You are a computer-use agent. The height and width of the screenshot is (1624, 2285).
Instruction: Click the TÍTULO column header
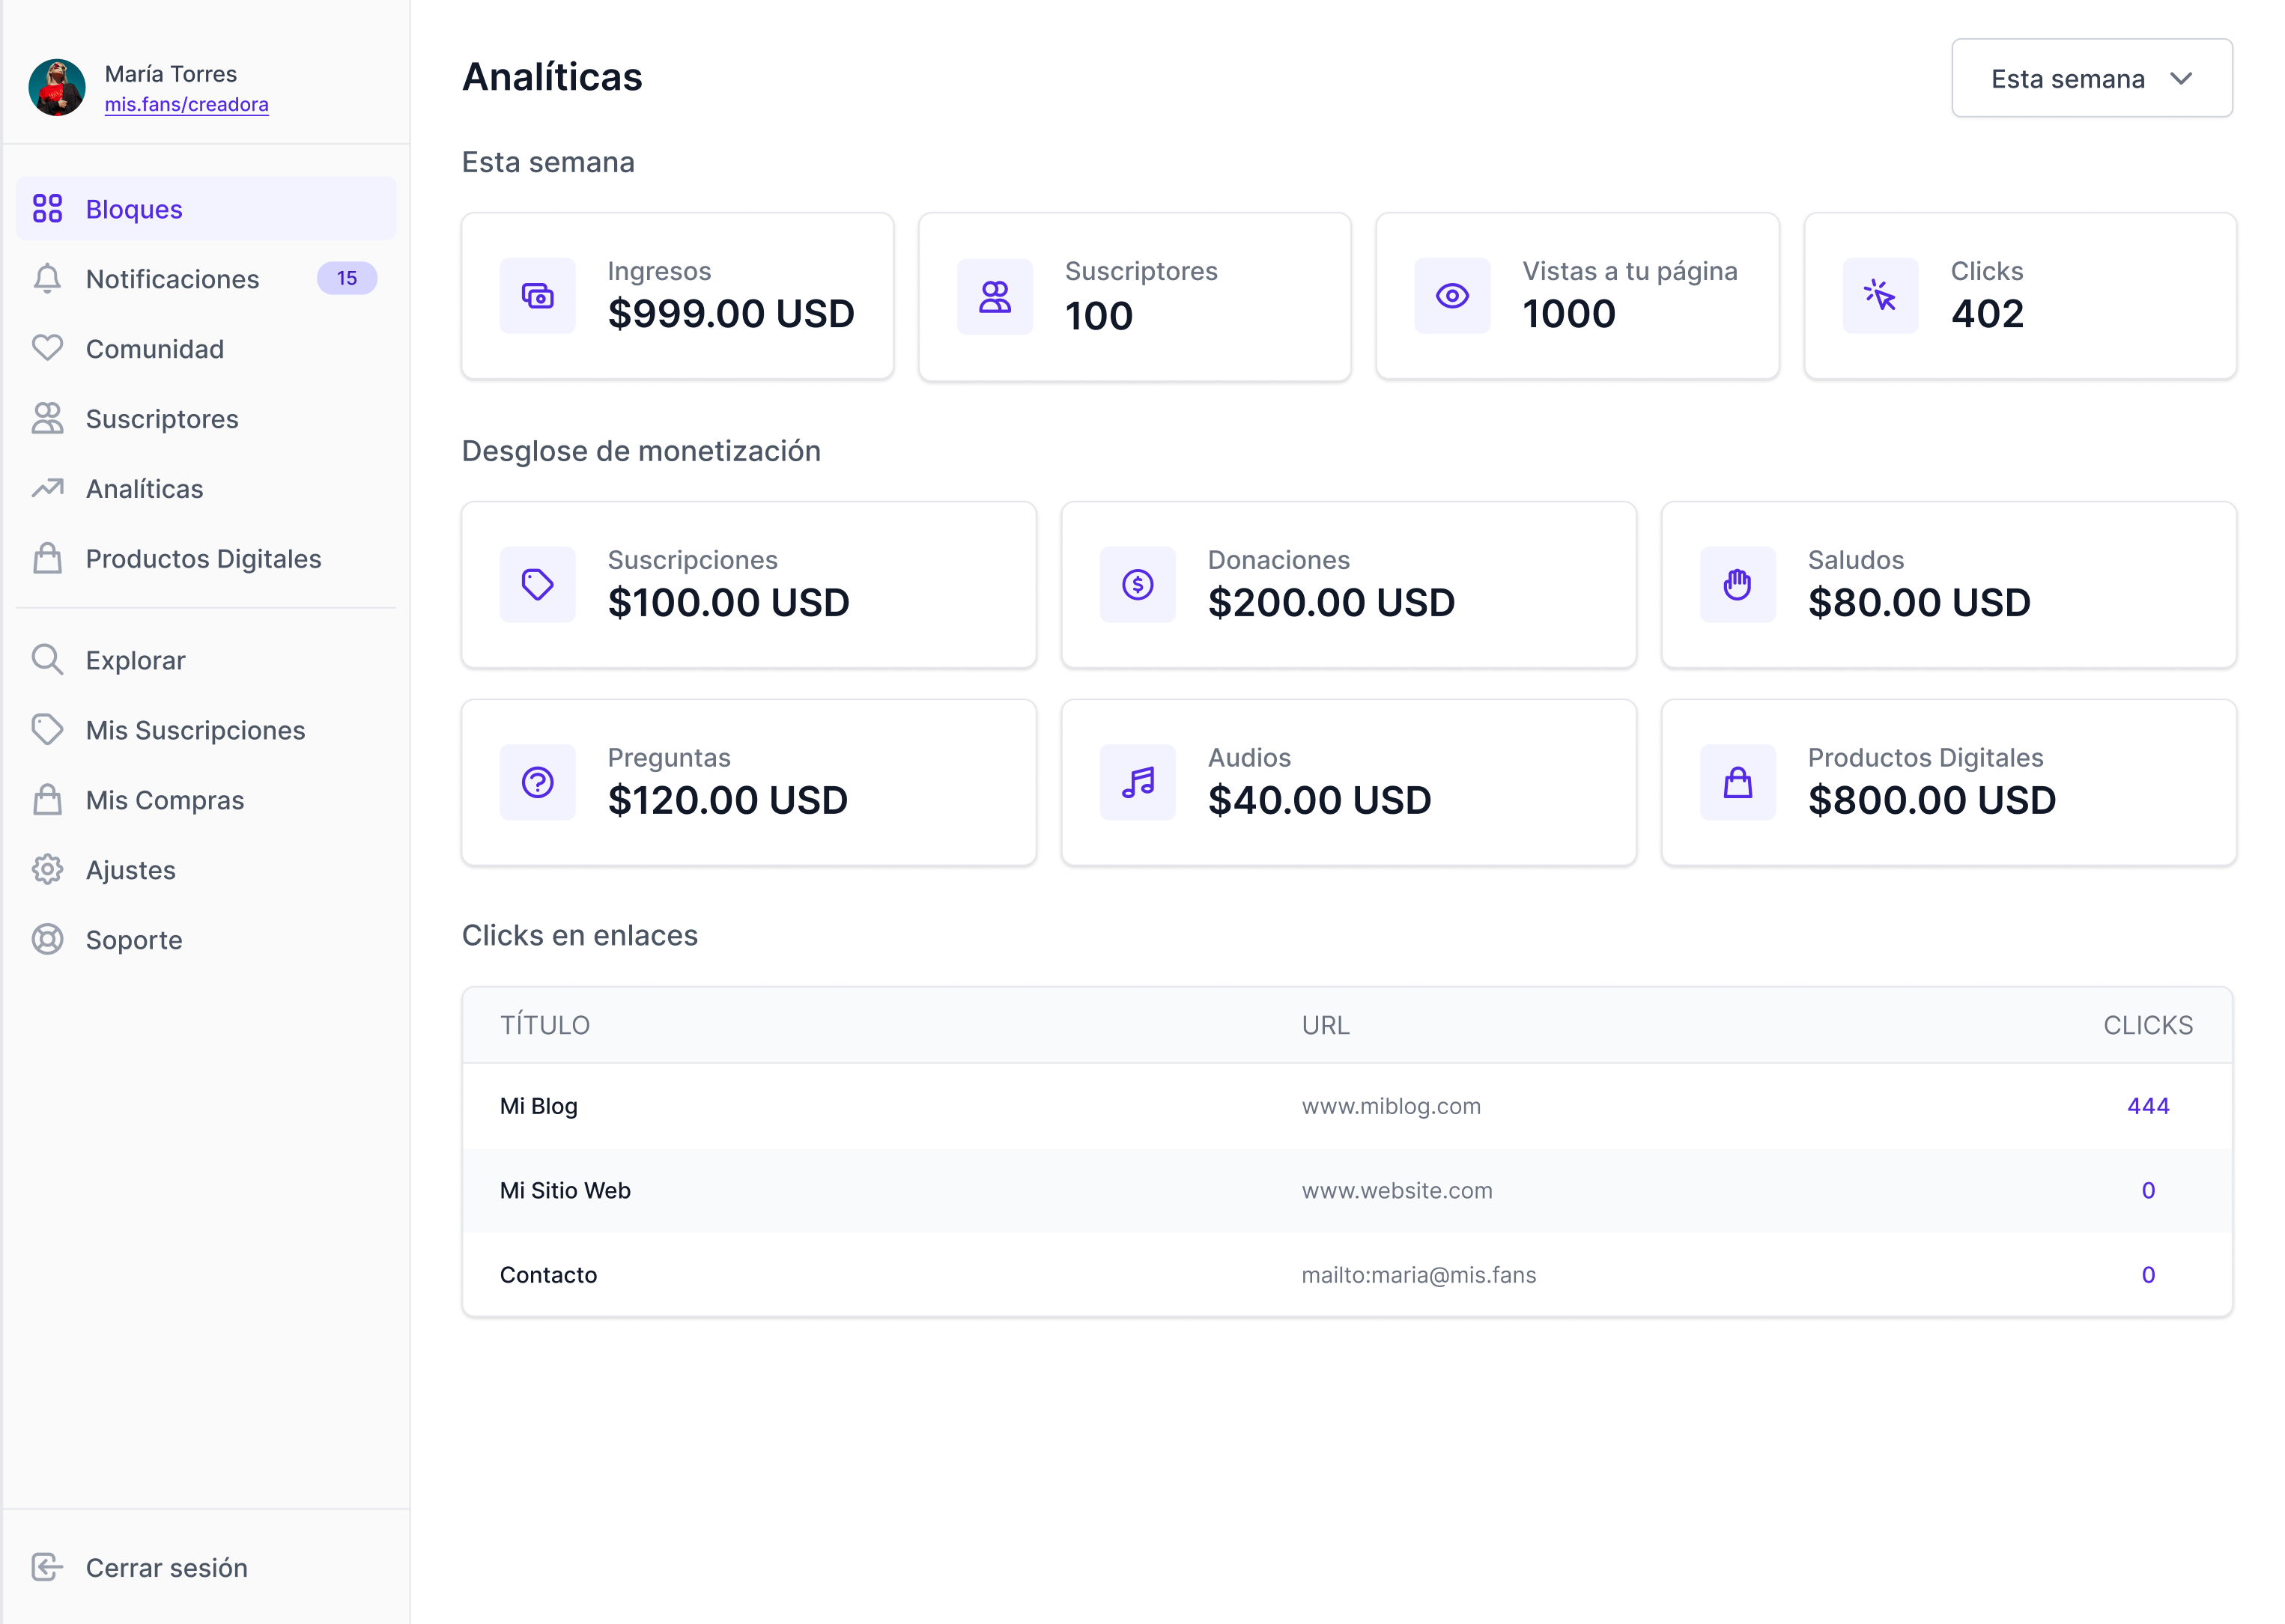[545, 1025]
